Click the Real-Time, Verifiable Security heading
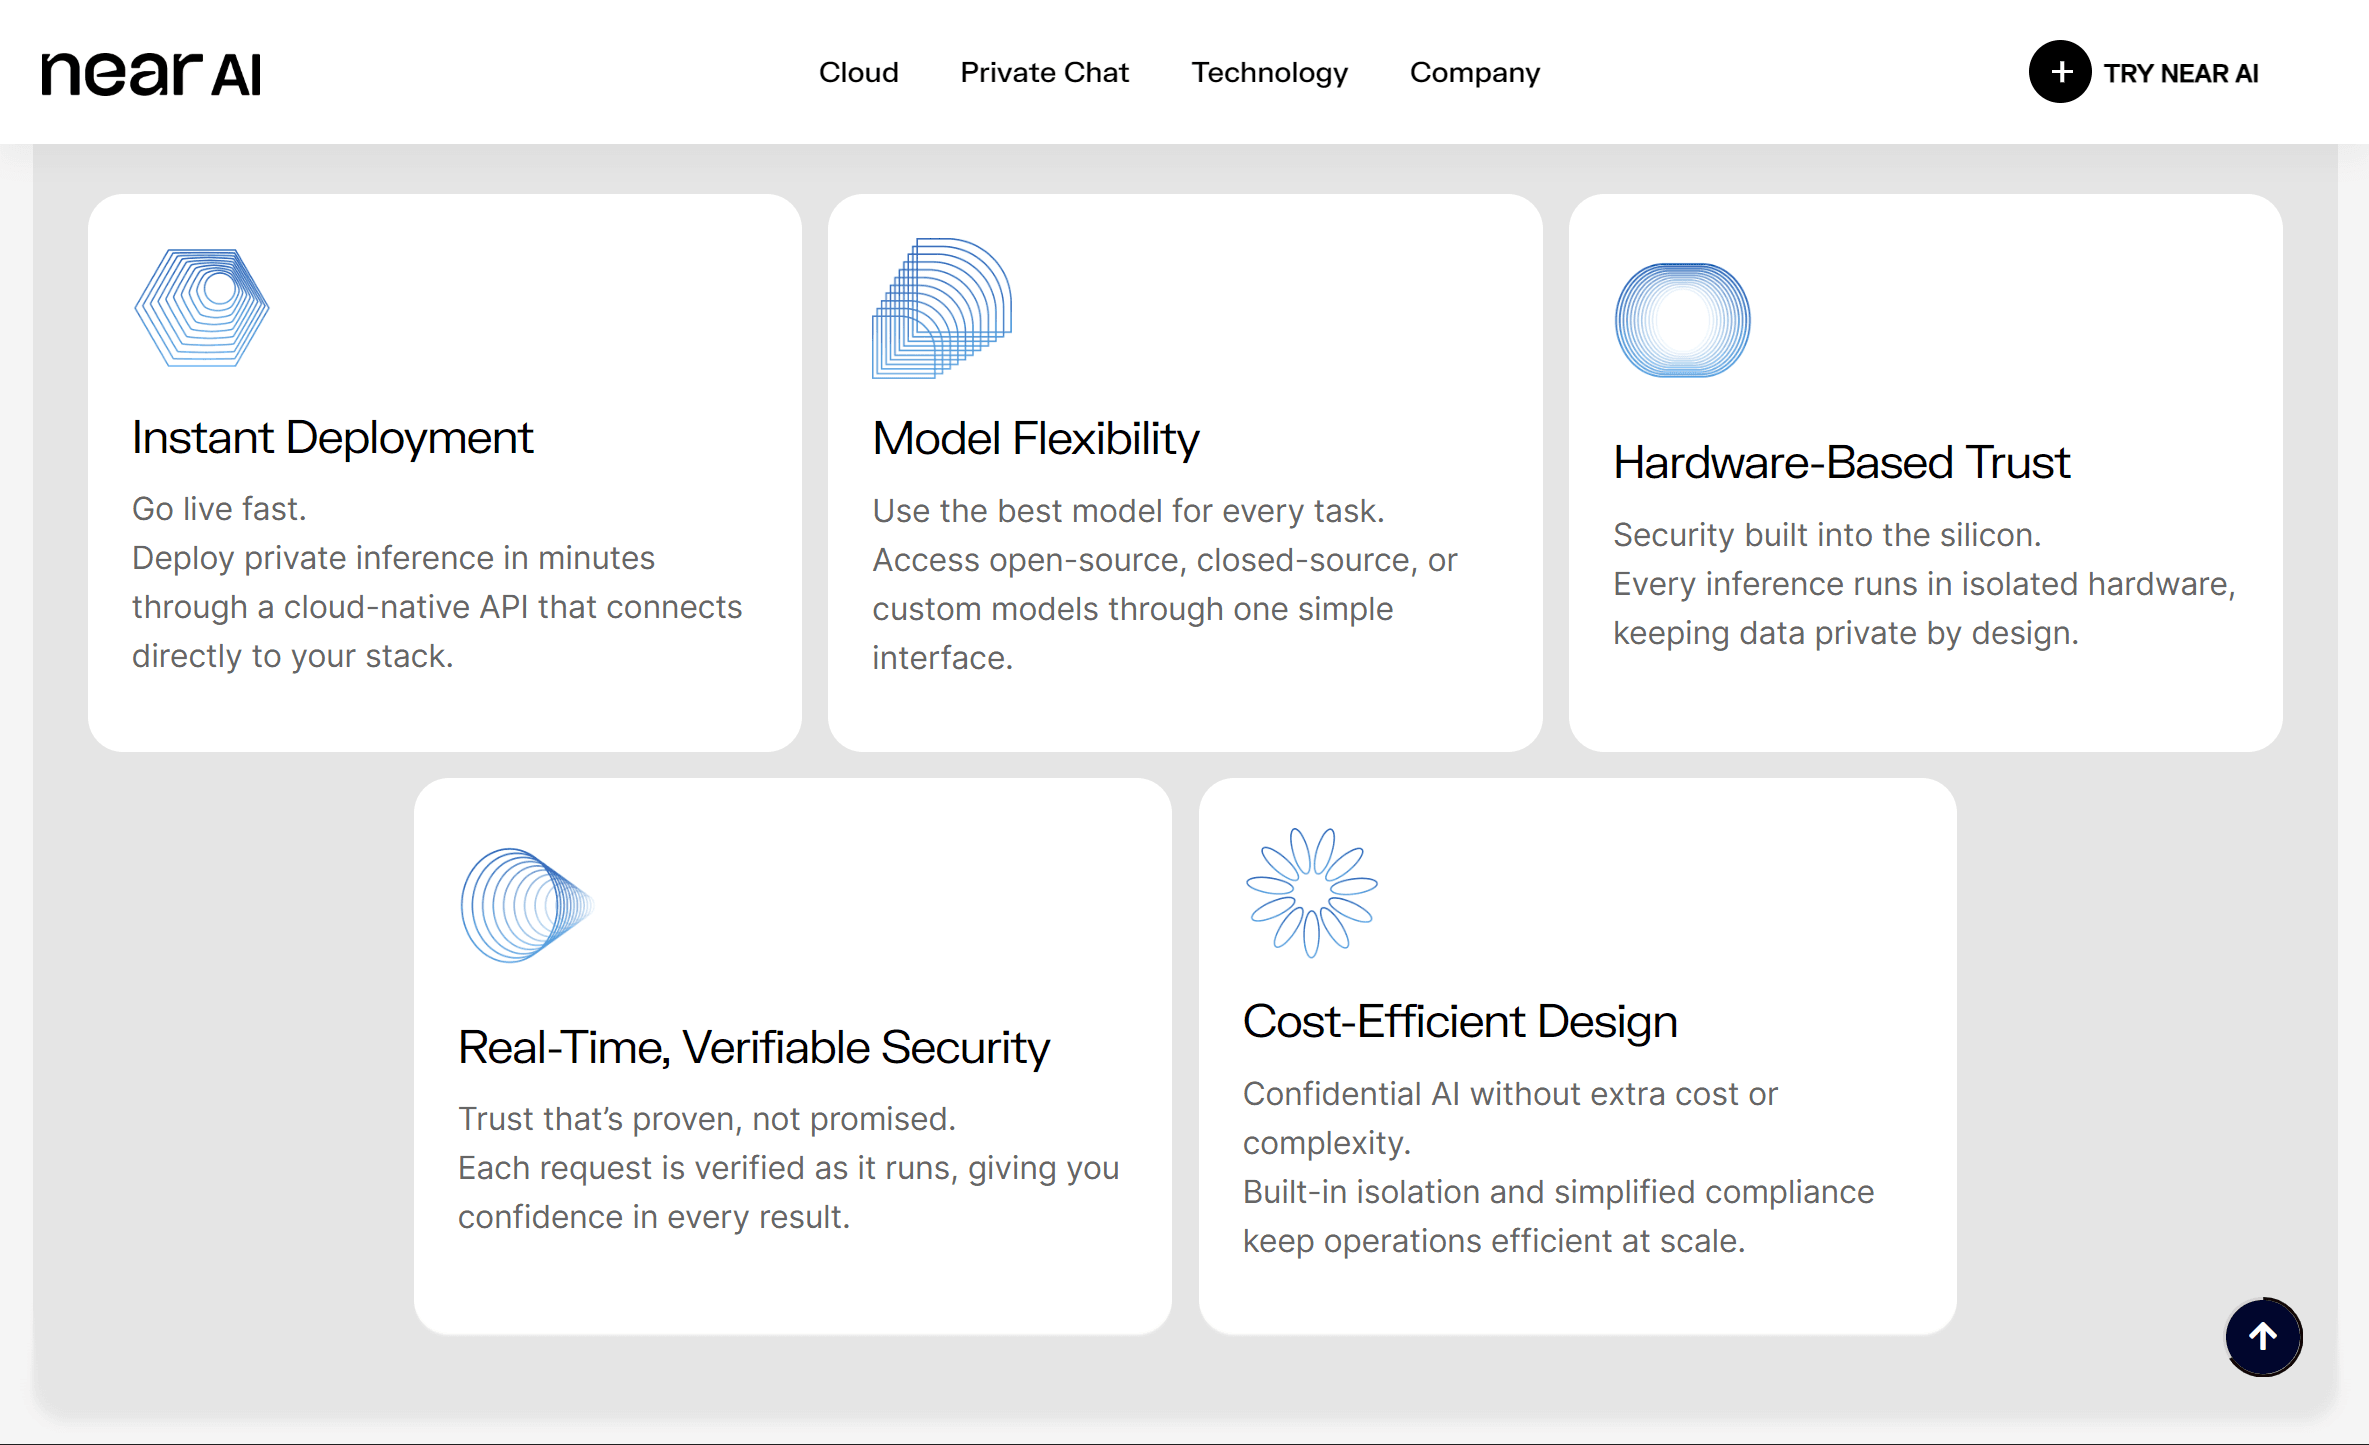 753,1047
